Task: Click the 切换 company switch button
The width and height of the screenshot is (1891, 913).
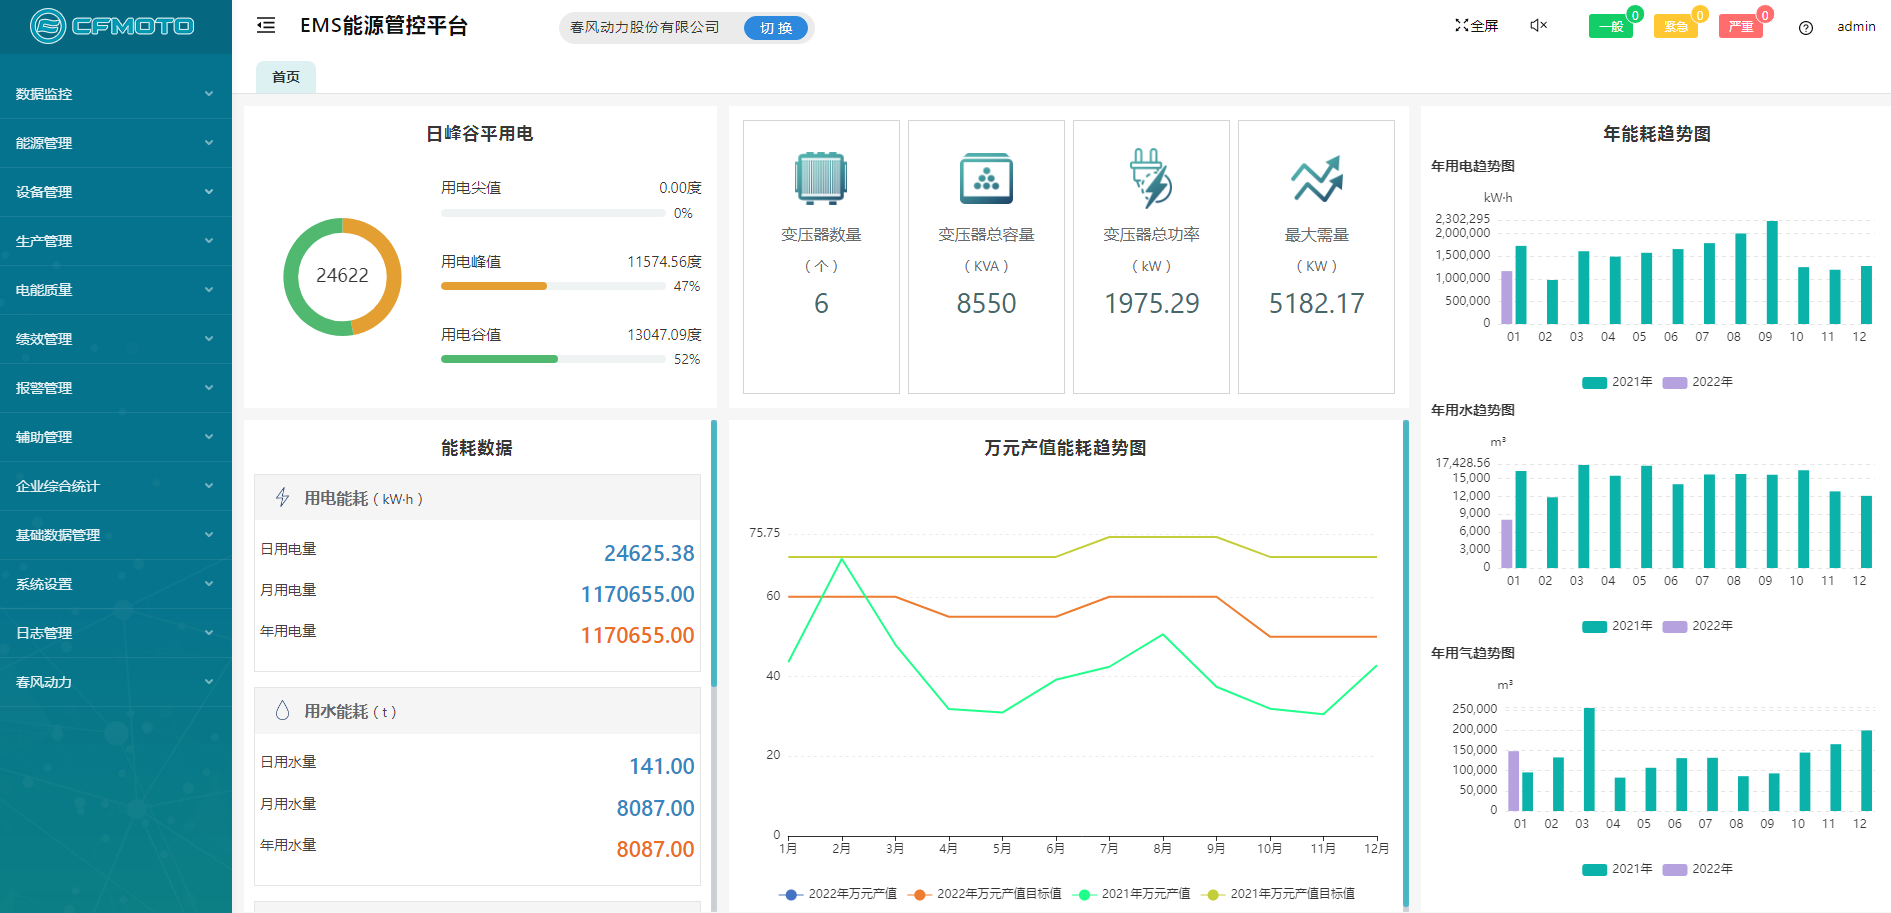Action: pos(775,28)
